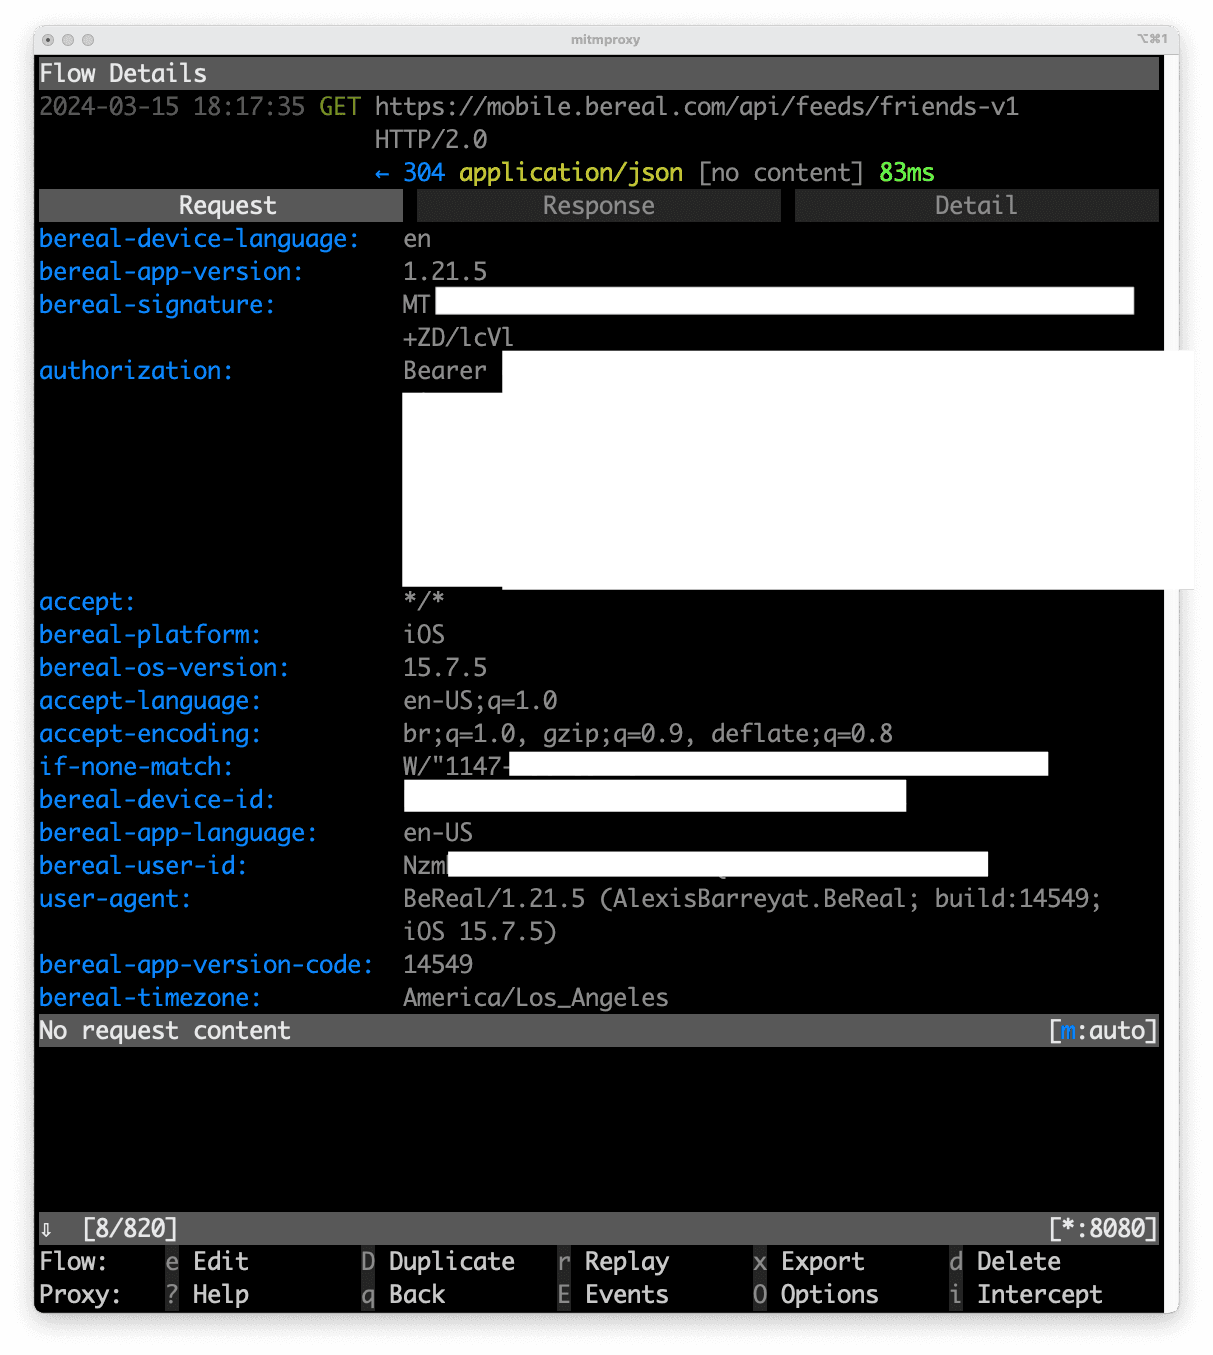The image size is (1213, 1355).
Task: Select the bereal-os-version header name
Action: click(164, 668)
